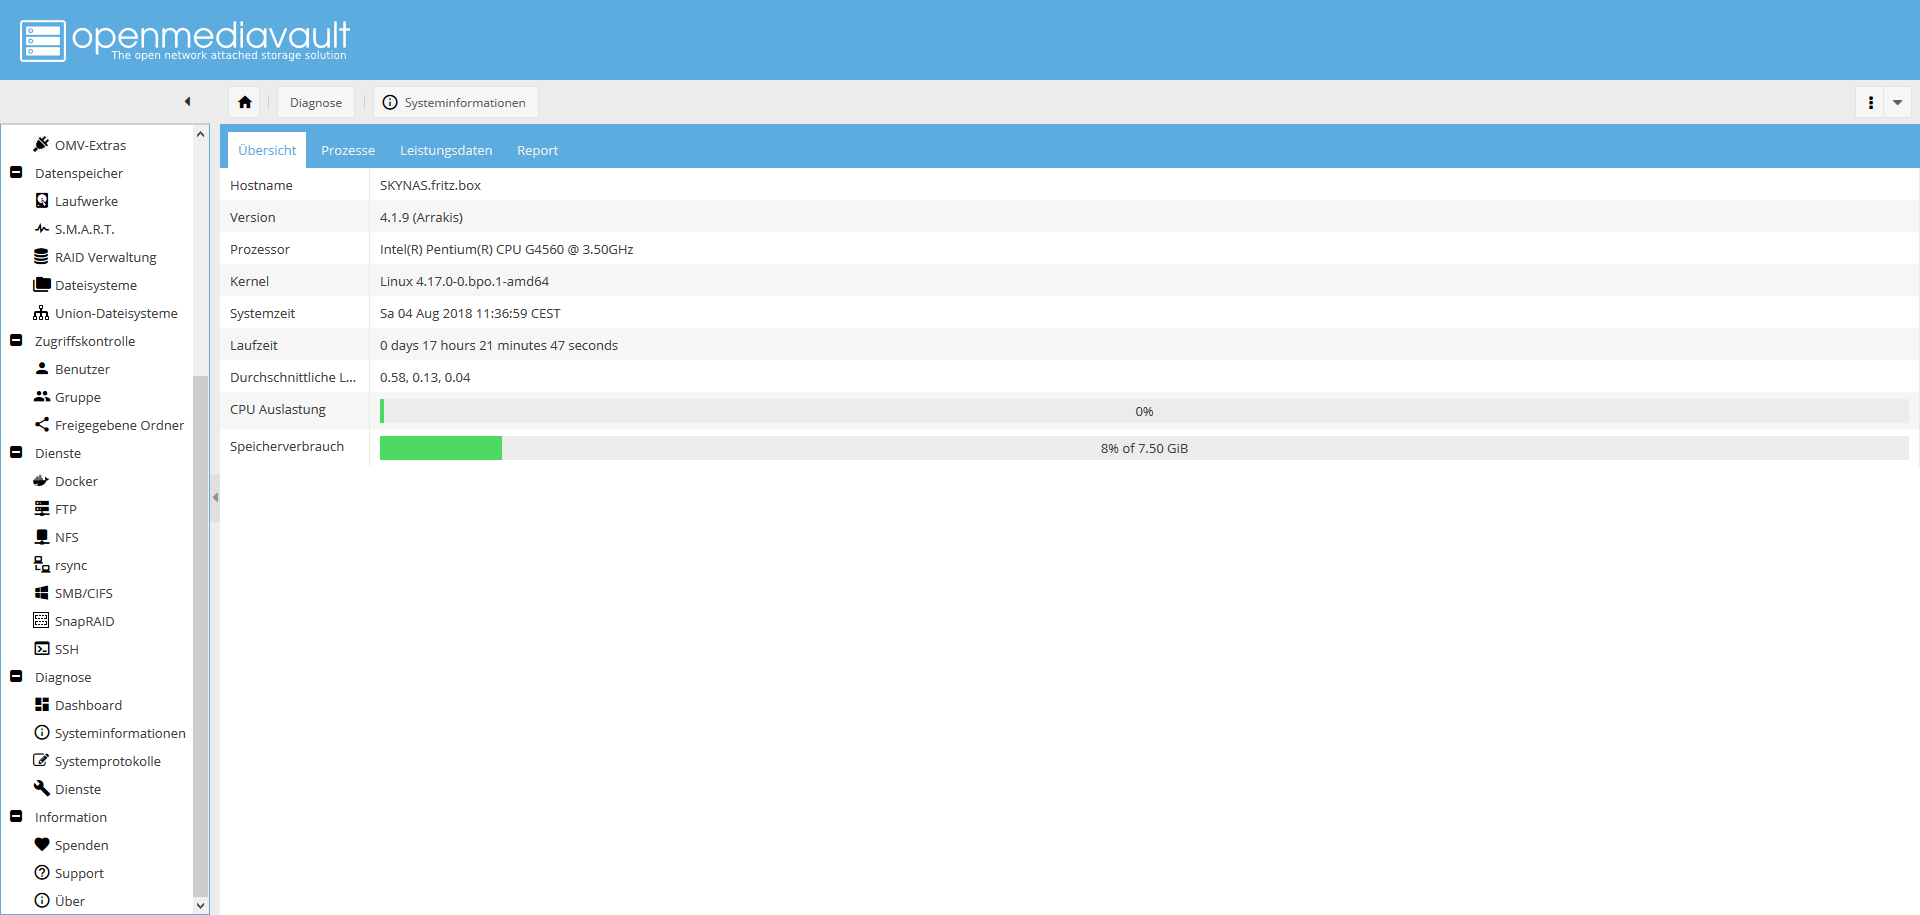
Task: Collapse the Datenspeicher tree section
Action: click(x=16, y=172)
